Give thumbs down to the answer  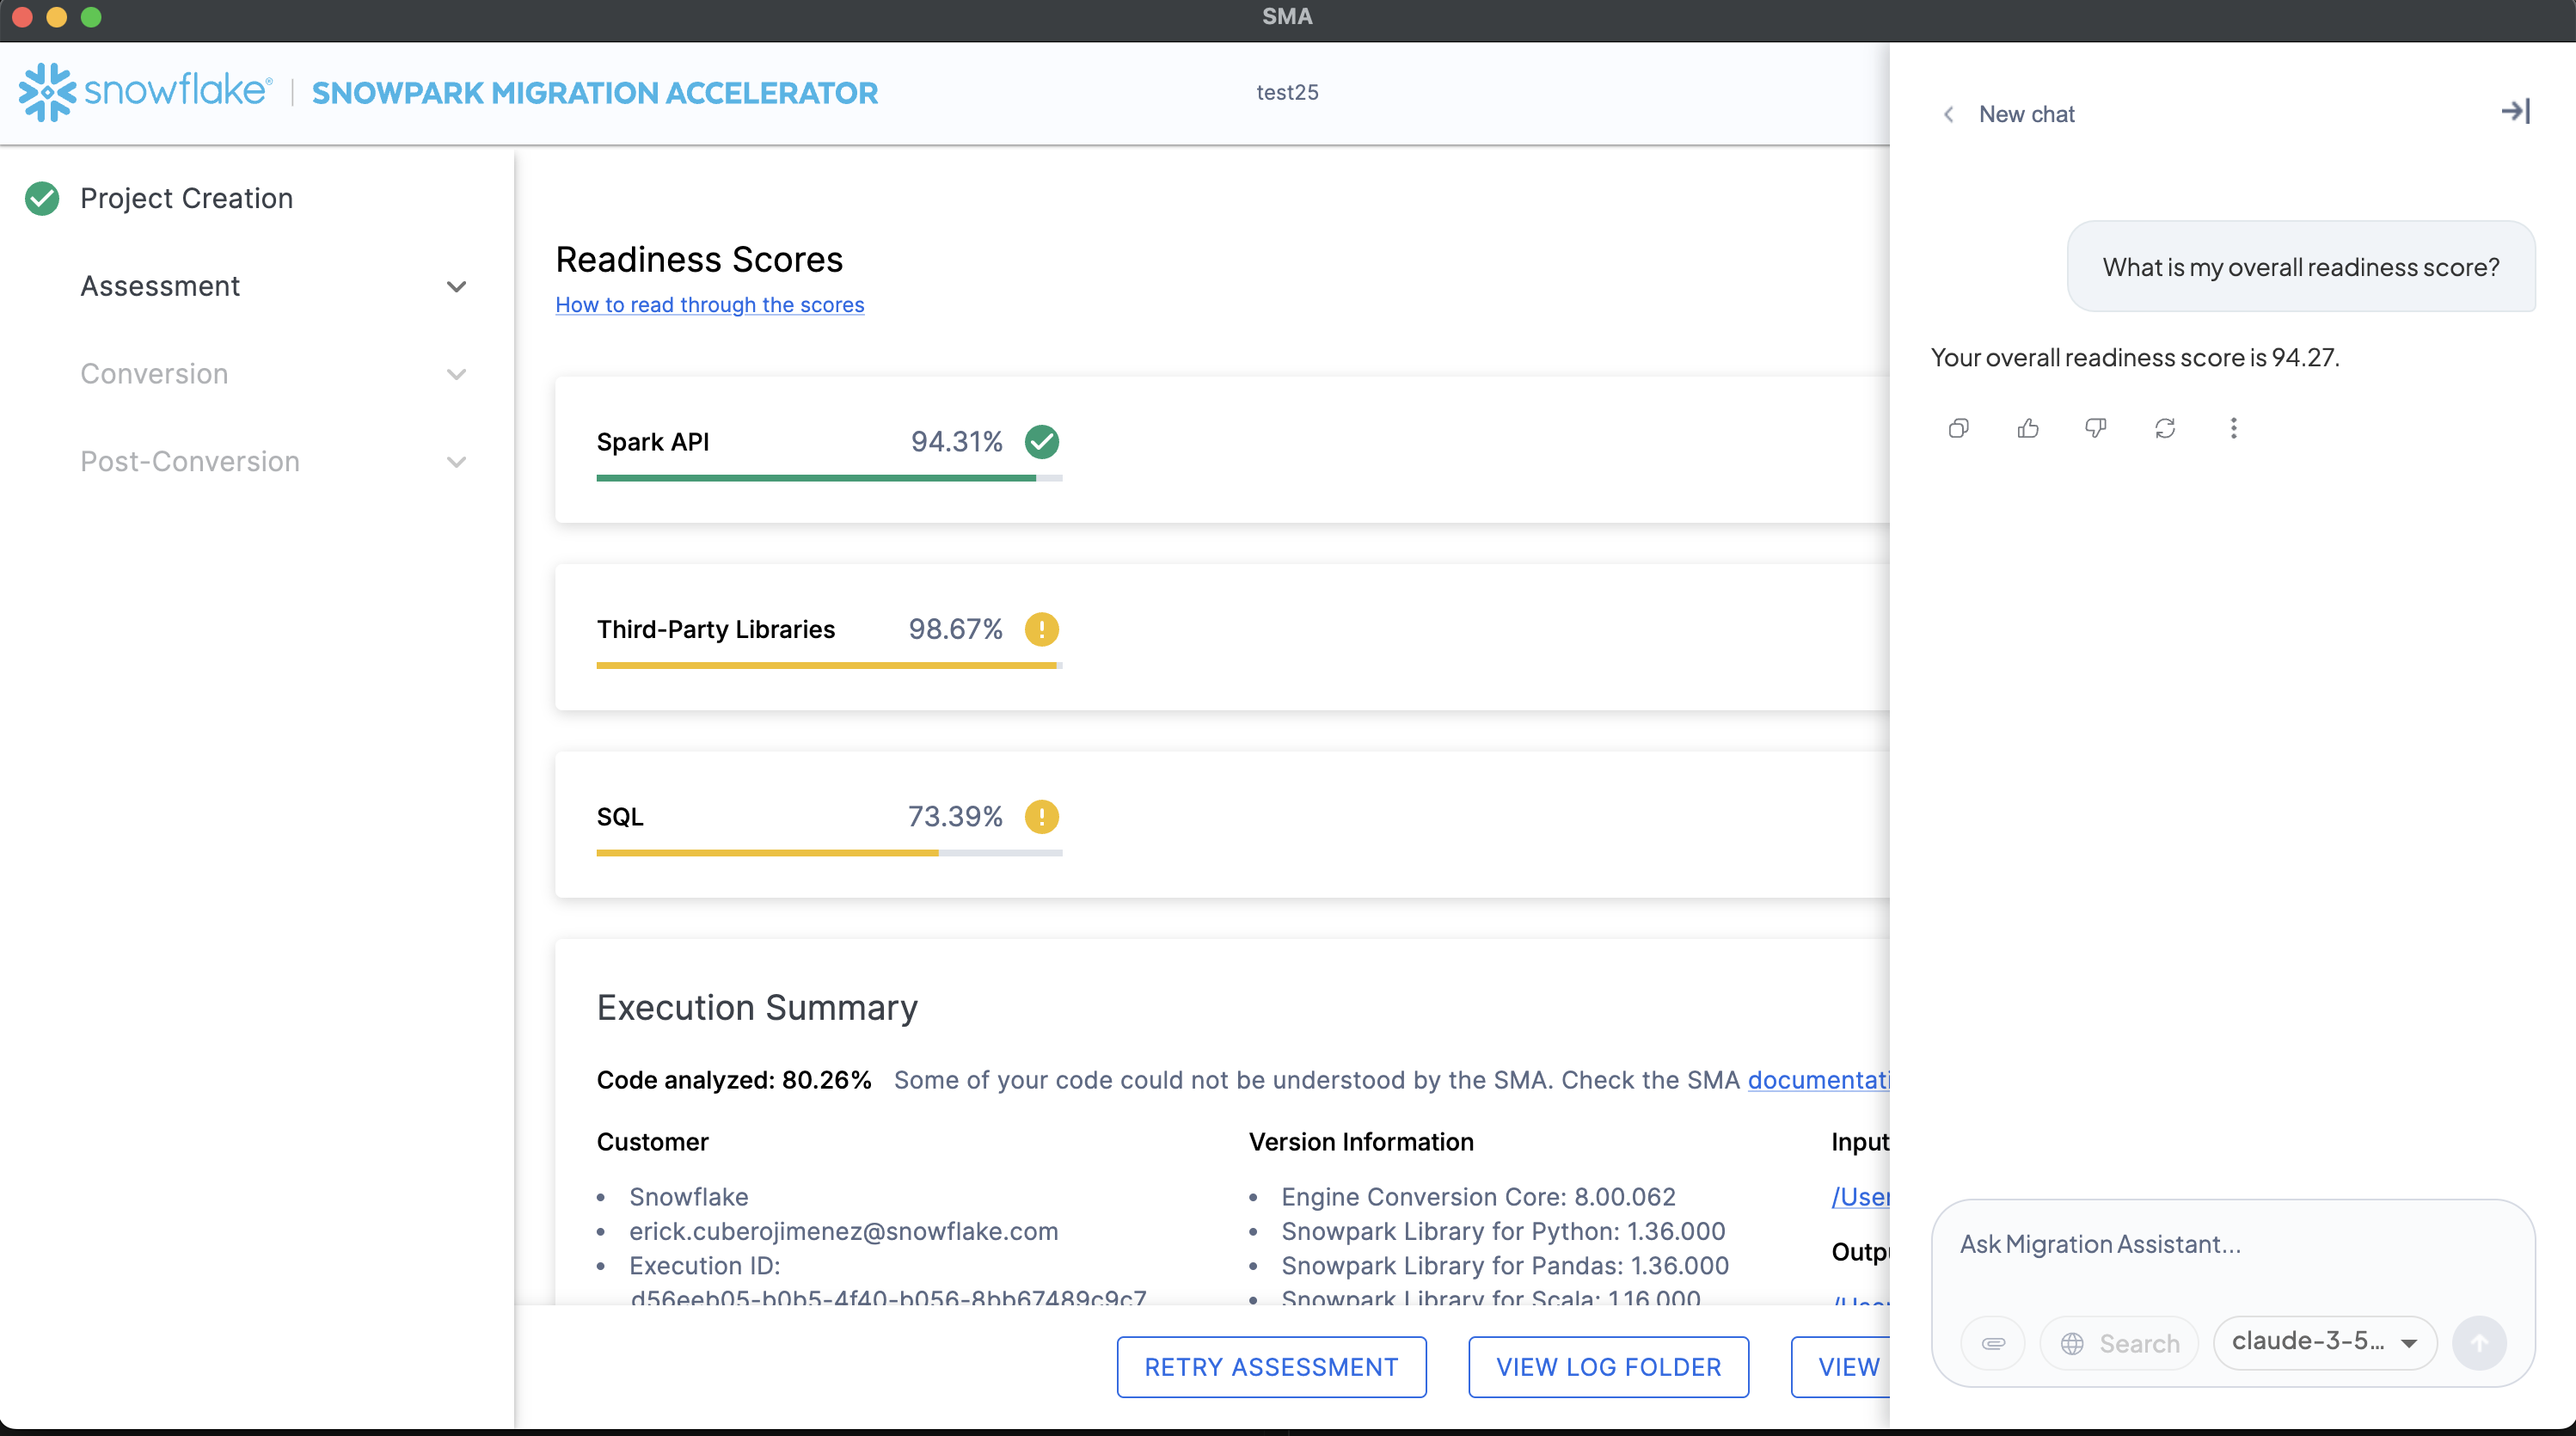click(x=2096, y=429)
